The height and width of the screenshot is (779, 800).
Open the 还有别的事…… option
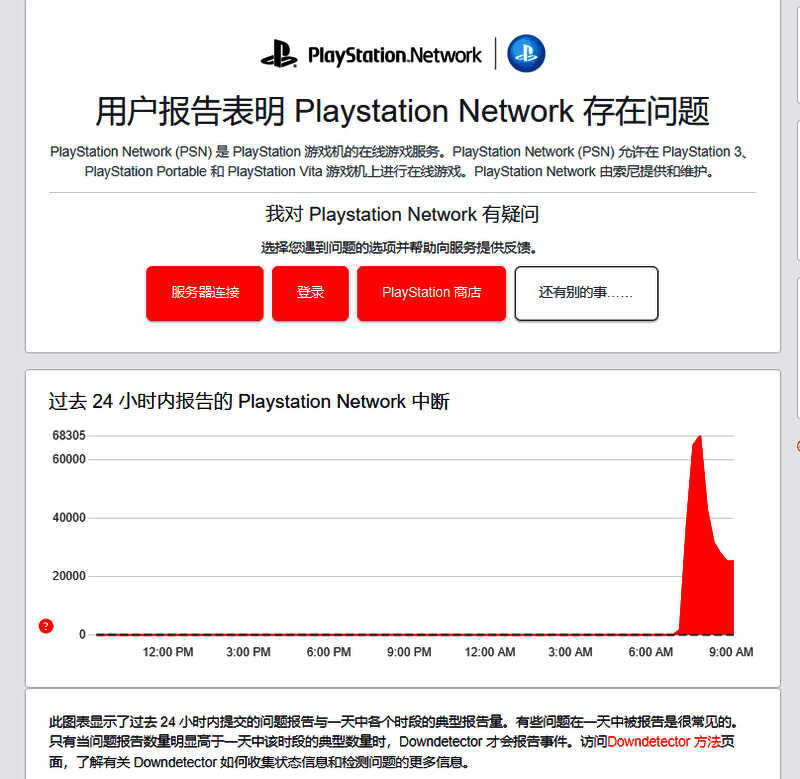point(586,293)
